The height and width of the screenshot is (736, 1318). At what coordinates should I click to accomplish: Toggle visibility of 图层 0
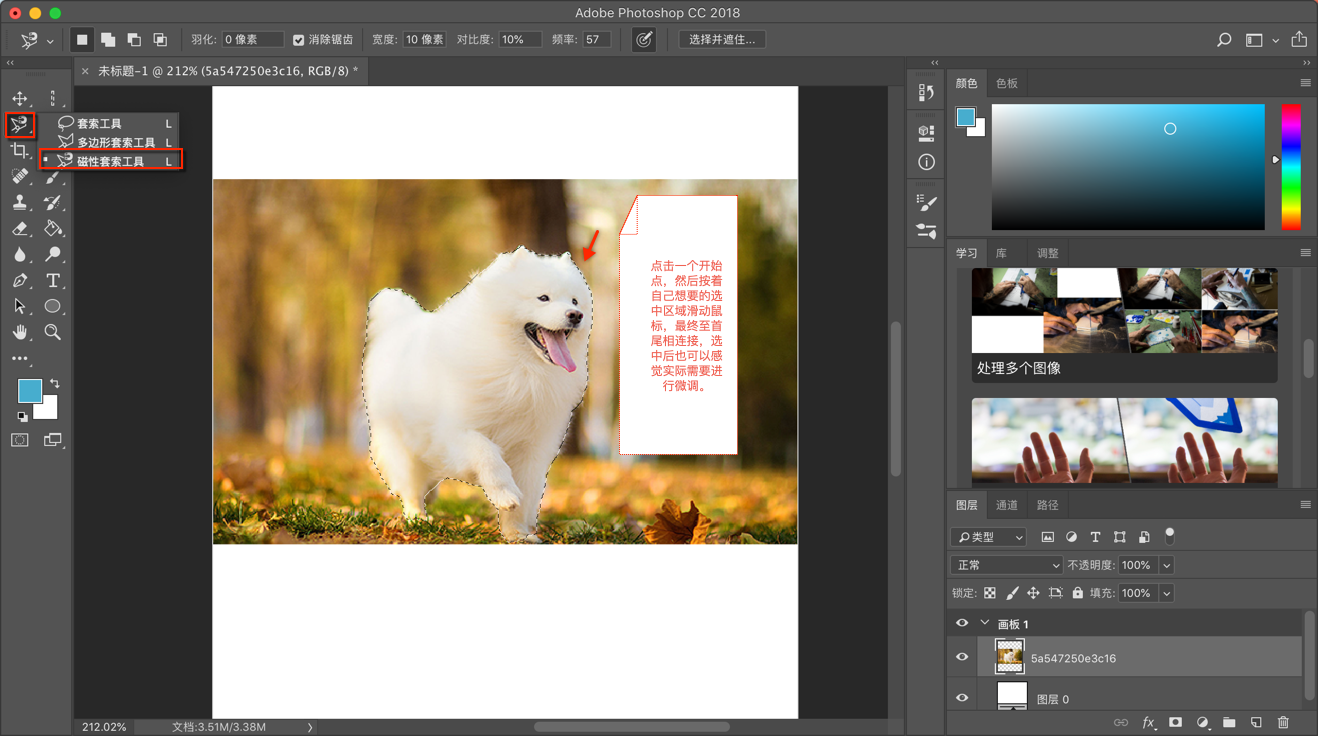962,698
